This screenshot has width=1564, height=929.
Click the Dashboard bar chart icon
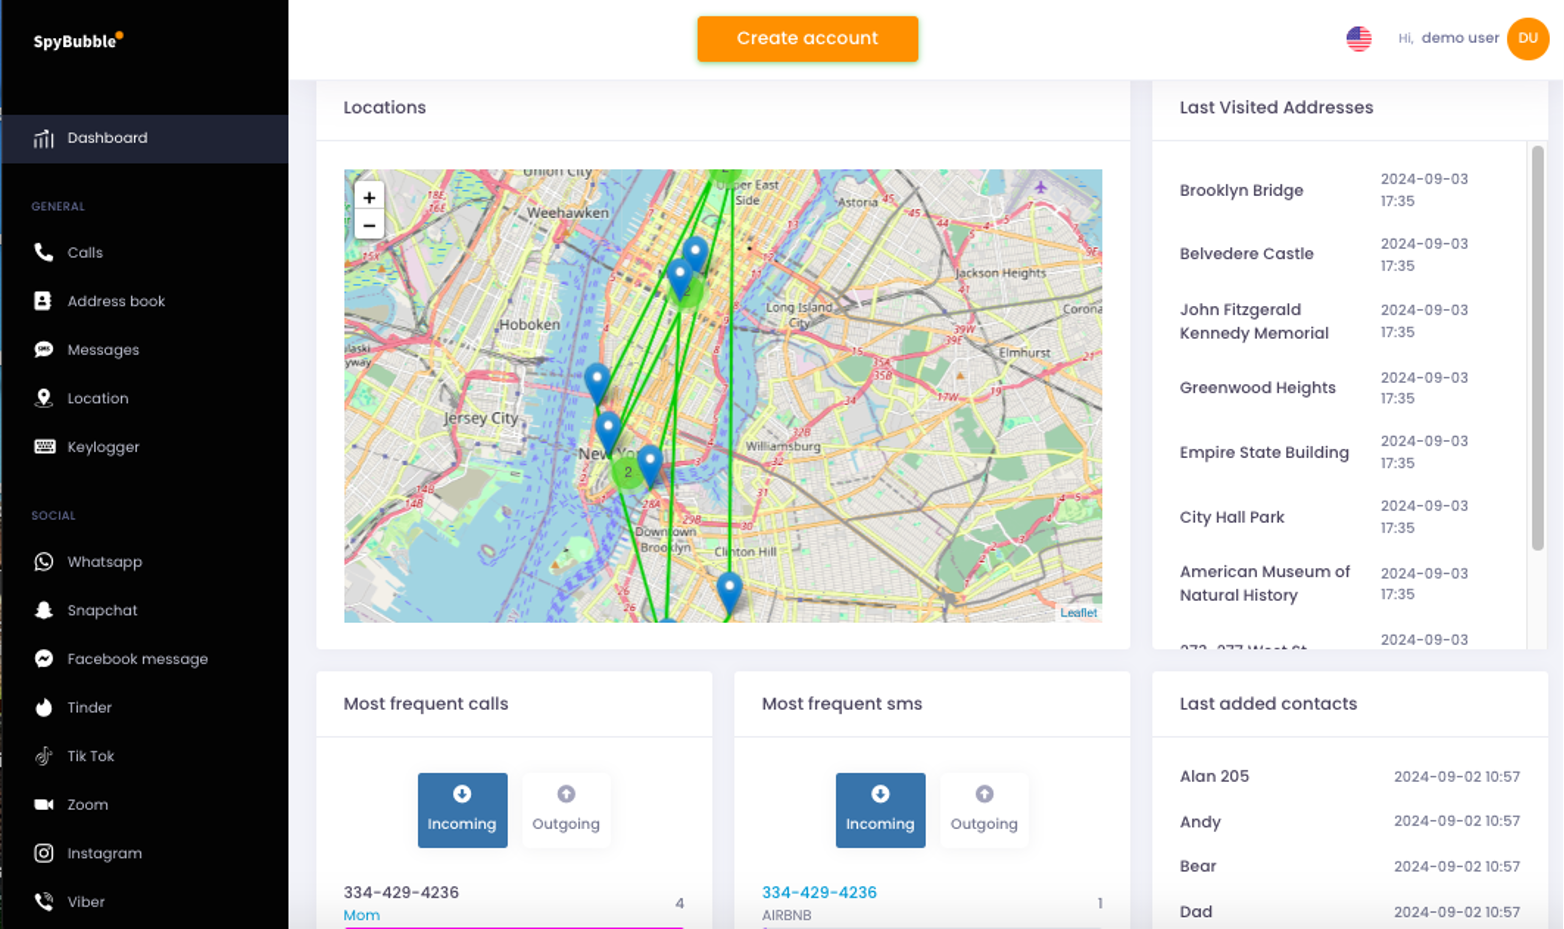[x=43, y=138]
